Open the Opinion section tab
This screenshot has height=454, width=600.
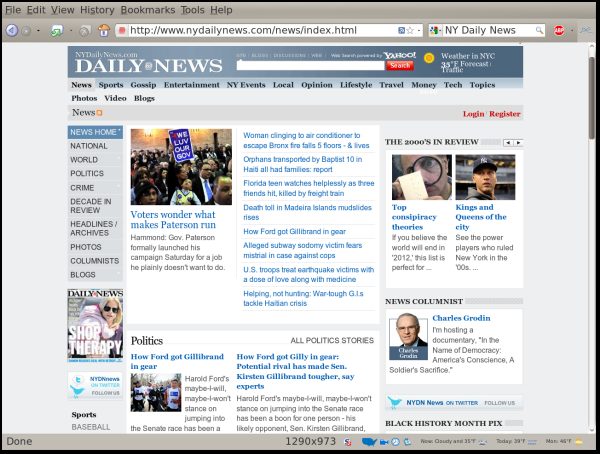tap(317, 85)
